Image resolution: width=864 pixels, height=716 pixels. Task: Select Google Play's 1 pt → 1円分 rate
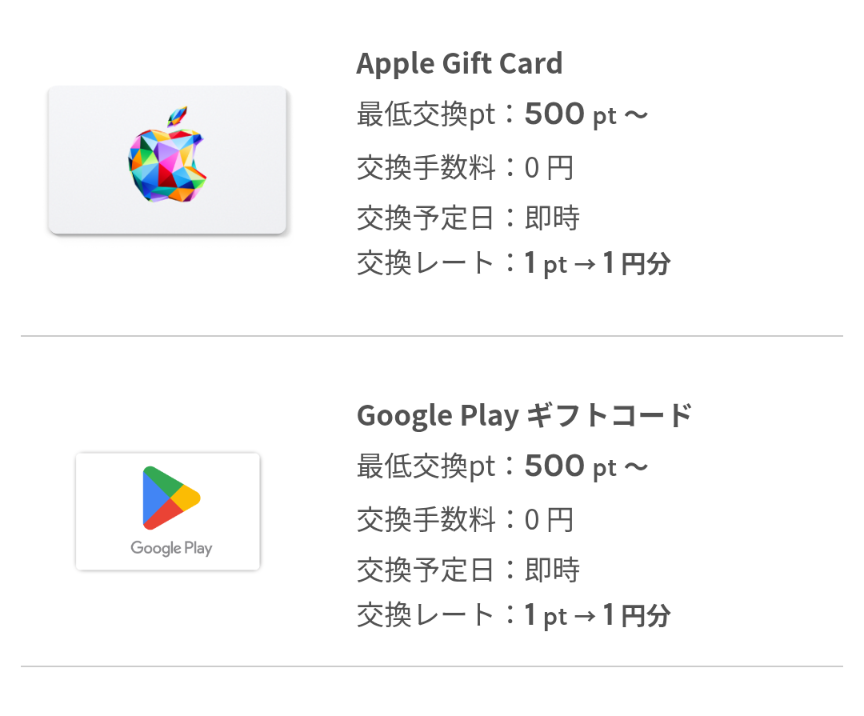[597, 615]
